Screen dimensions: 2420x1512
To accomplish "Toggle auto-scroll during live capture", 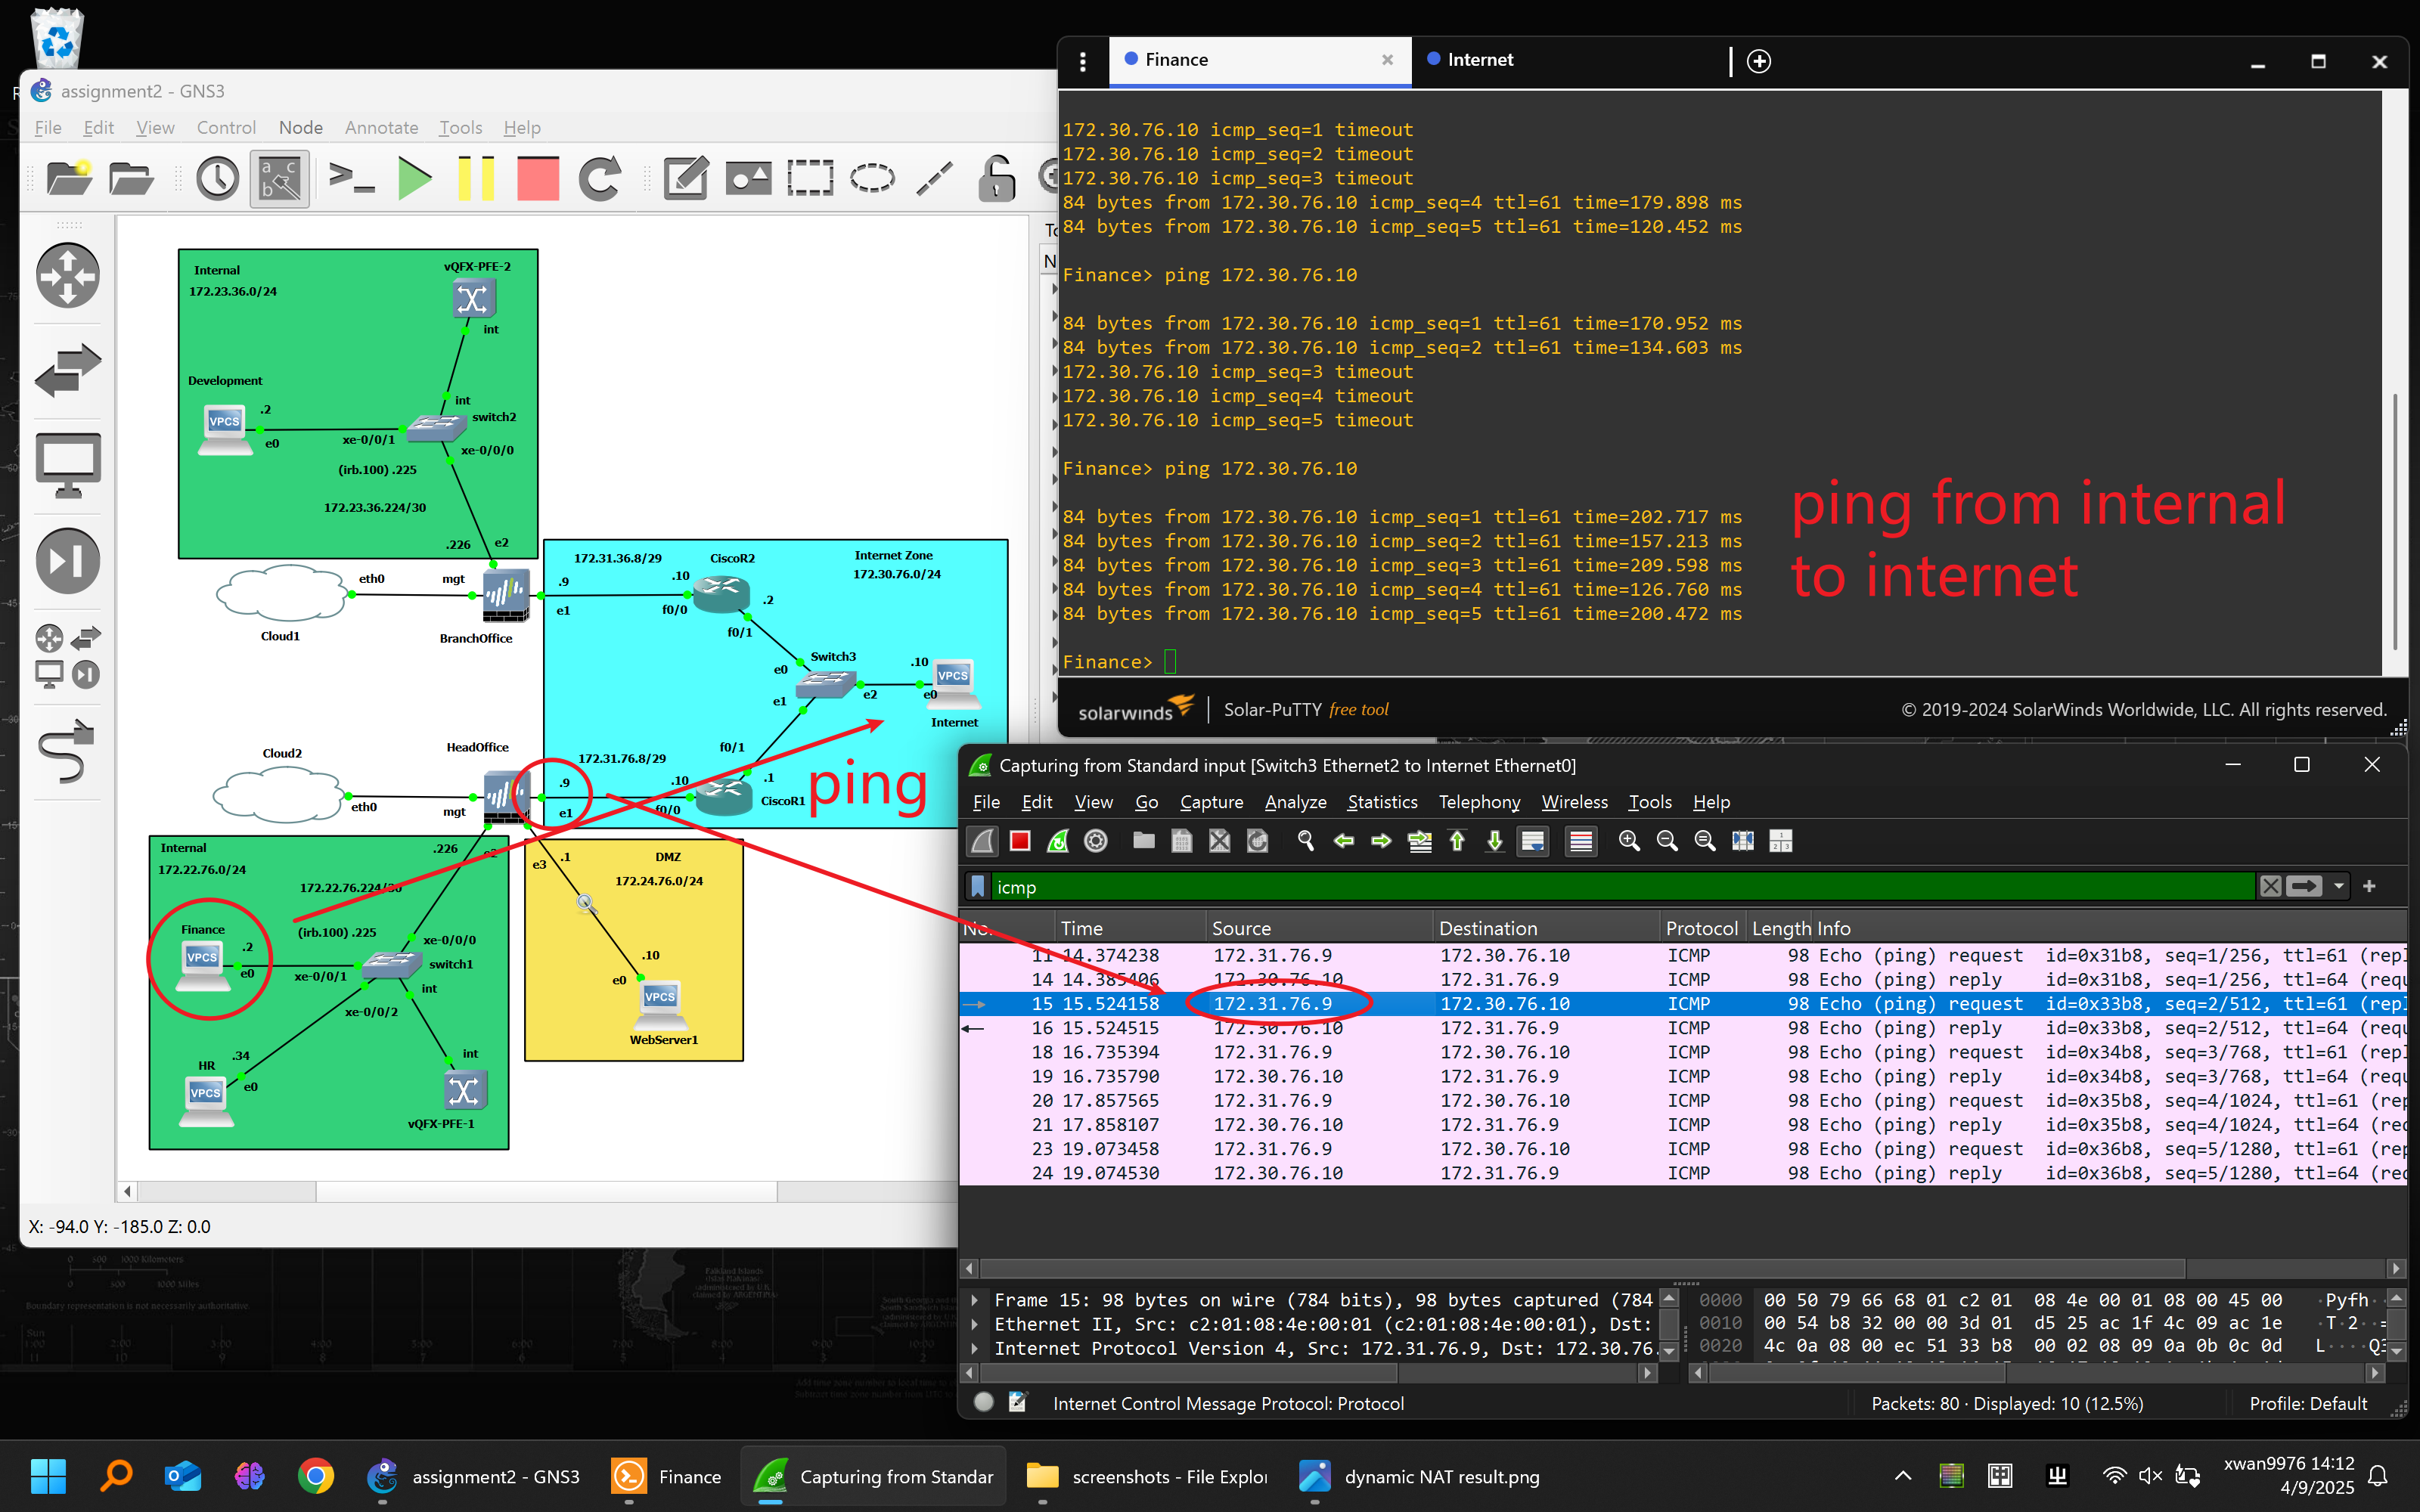I will (x=1533, y=841).
